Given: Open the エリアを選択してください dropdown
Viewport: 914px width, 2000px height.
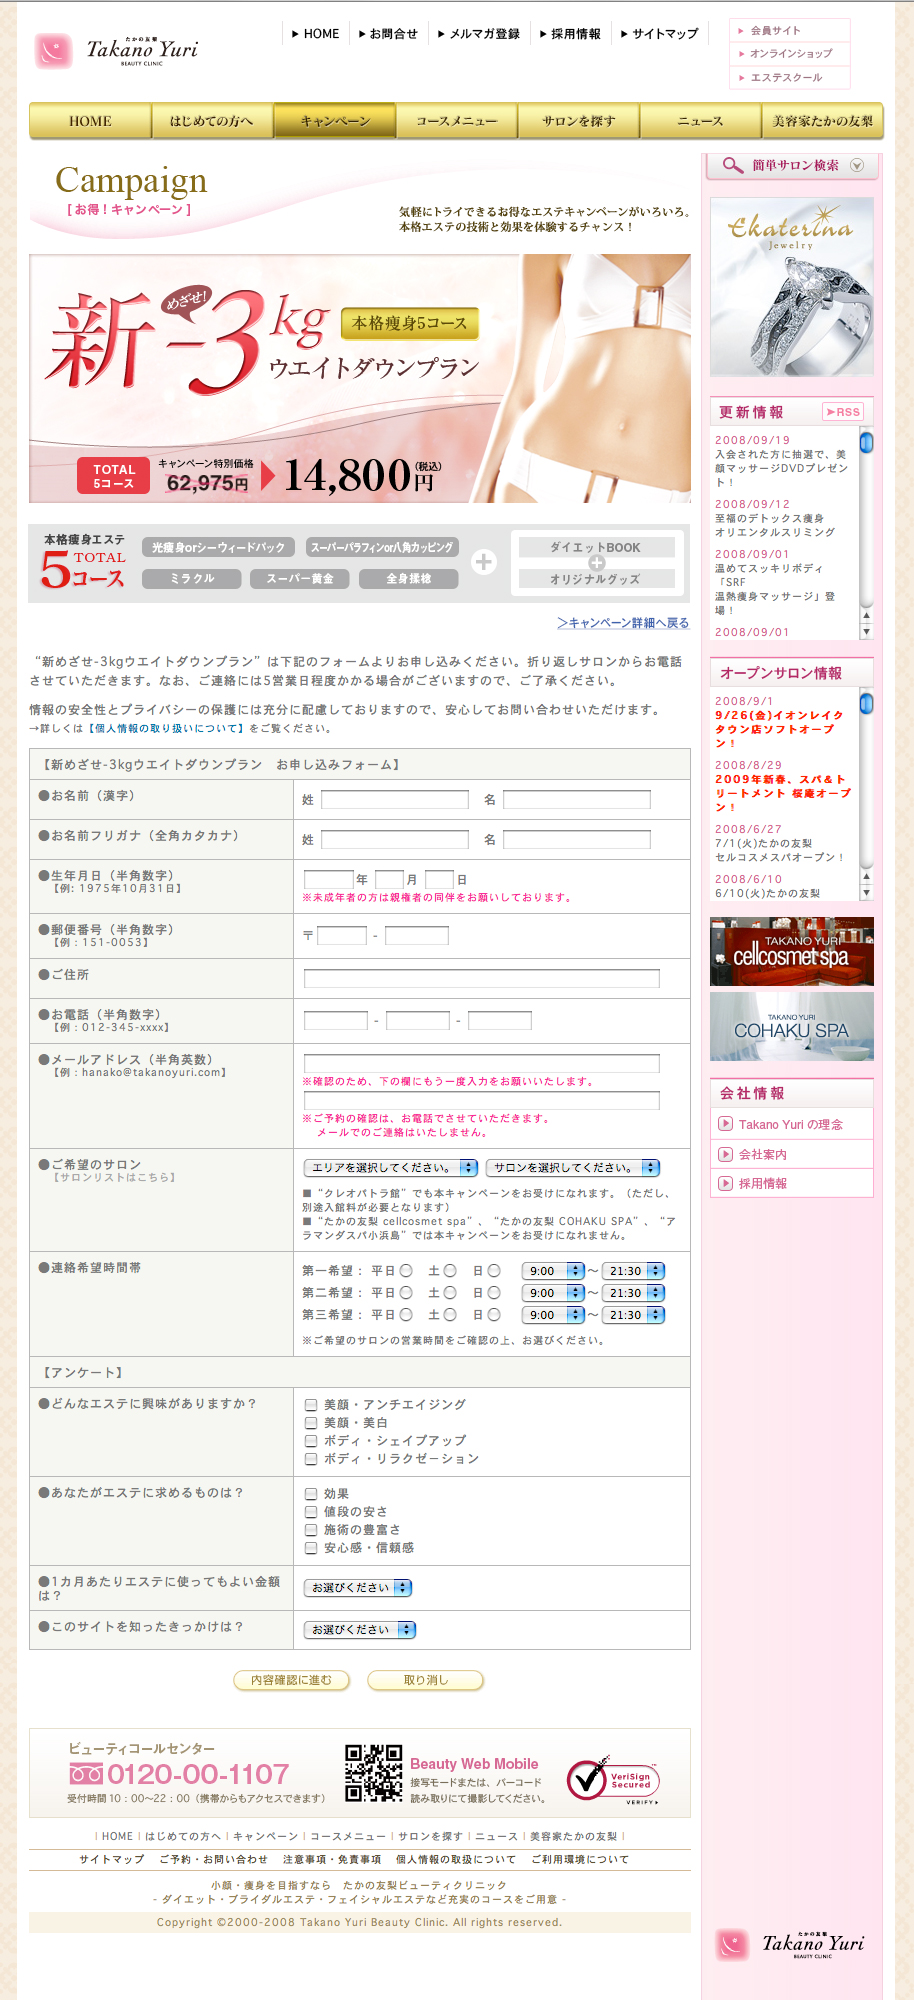Looking at the screenshot, I should coord(391,1168).
